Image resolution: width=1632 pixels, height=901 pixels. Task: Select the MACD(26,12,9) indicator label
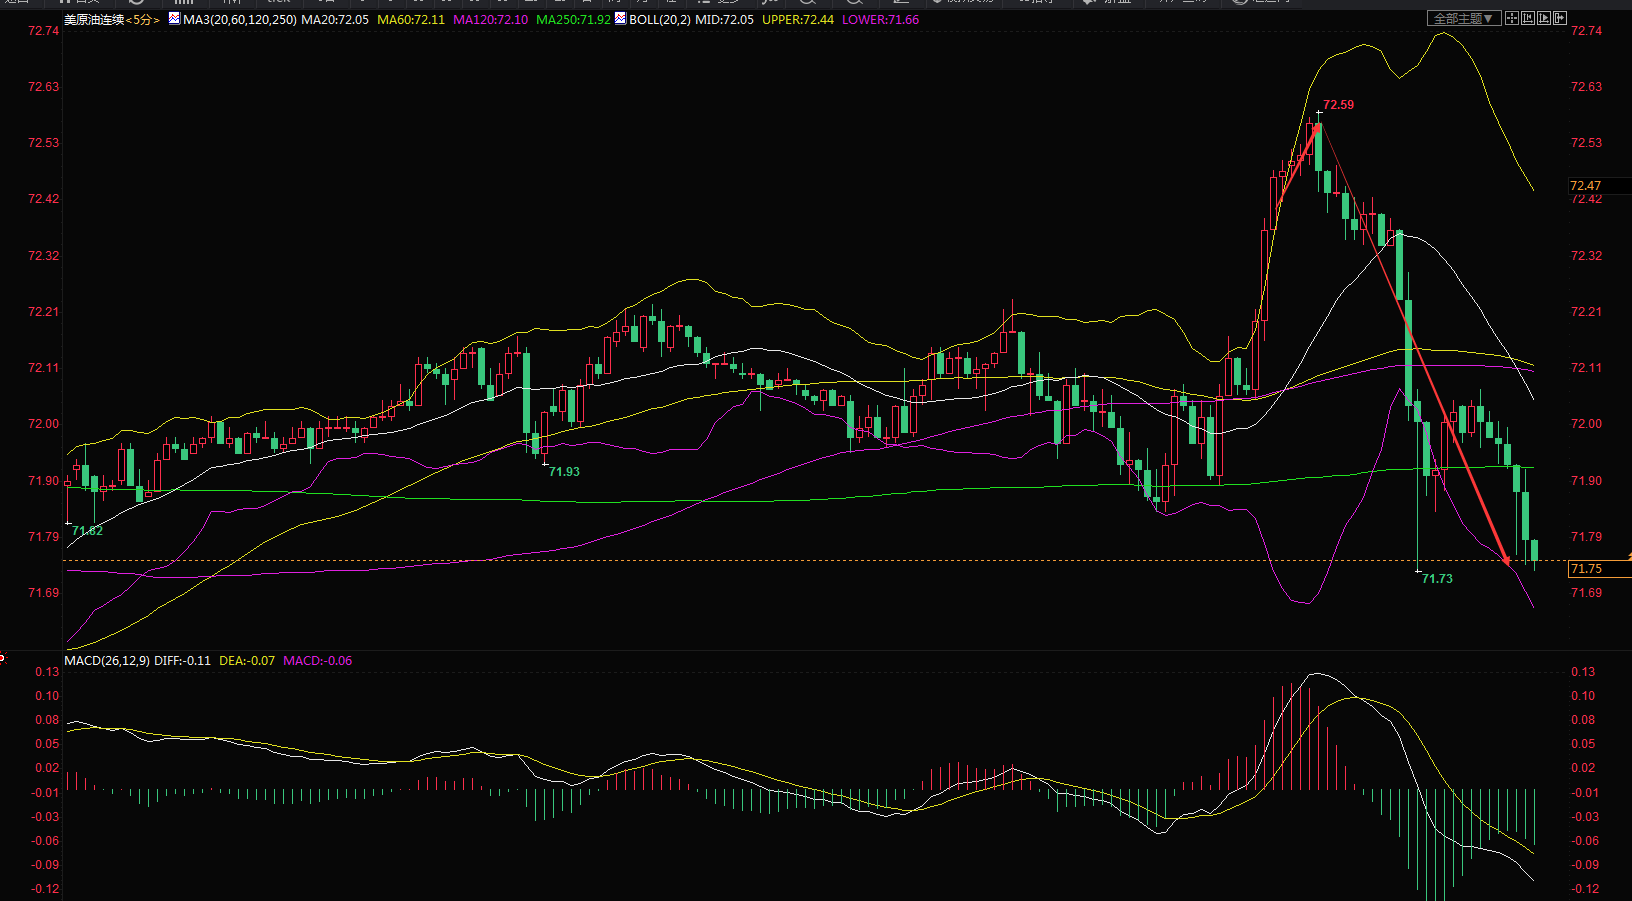(x=107, y=660)
